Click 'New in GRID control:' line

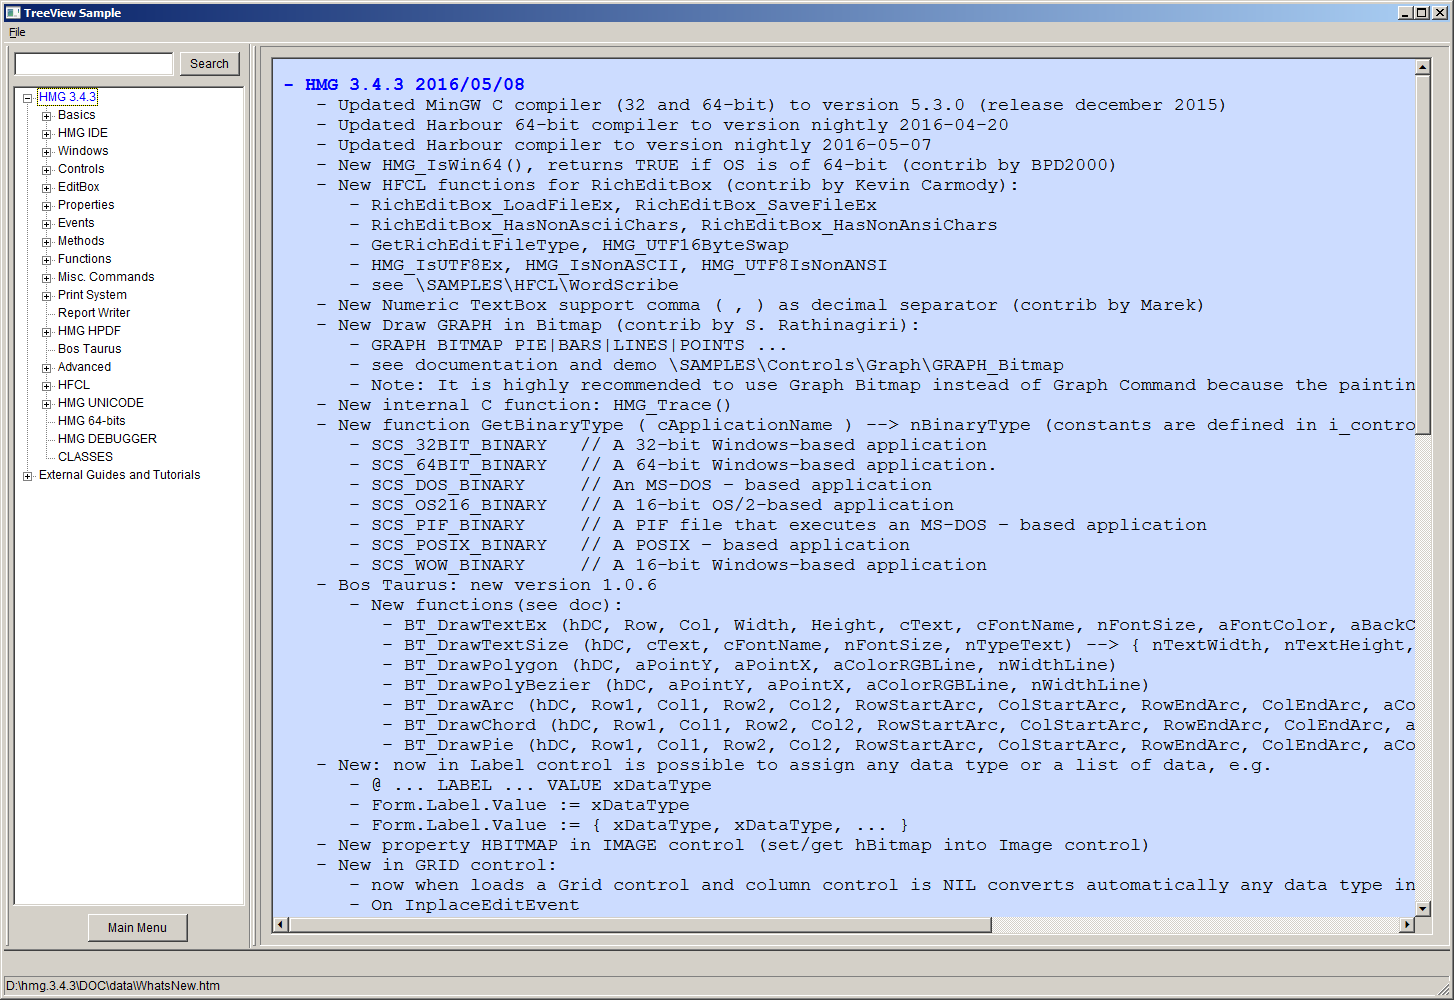click(447, 864)
